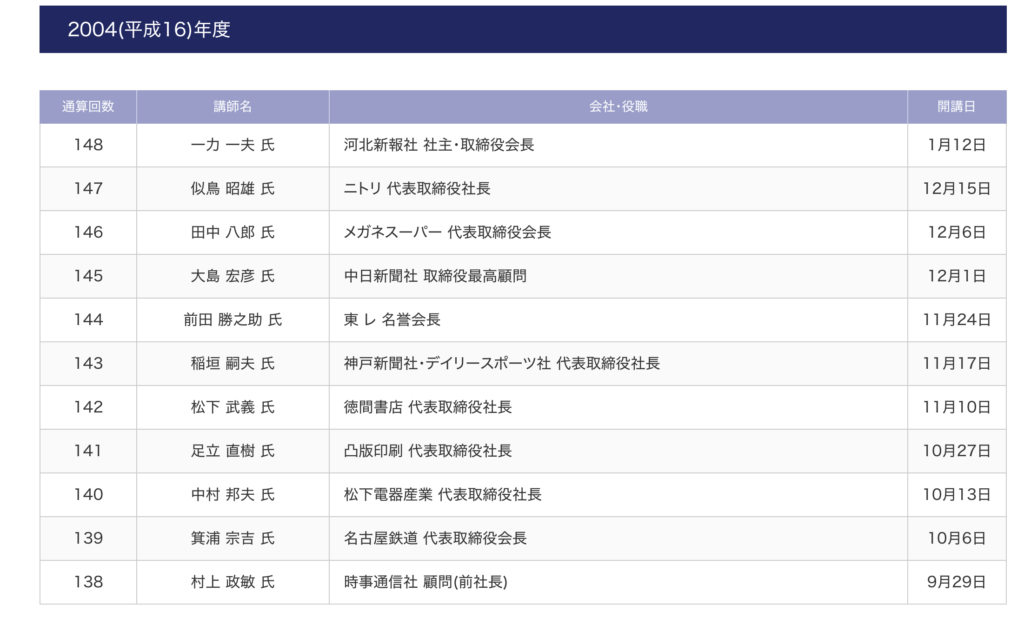Select cell with number 143
The width and height of the screenshot is (1024, 625).
(88, 364)
